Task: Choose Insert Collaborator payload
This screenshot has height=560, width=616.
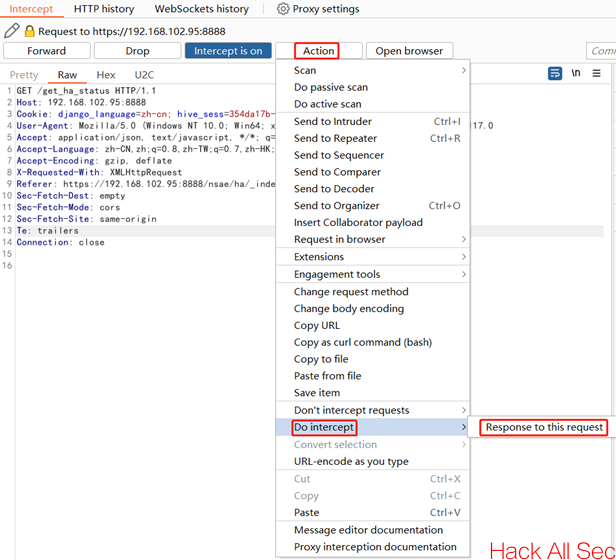Action: [373, 222]
